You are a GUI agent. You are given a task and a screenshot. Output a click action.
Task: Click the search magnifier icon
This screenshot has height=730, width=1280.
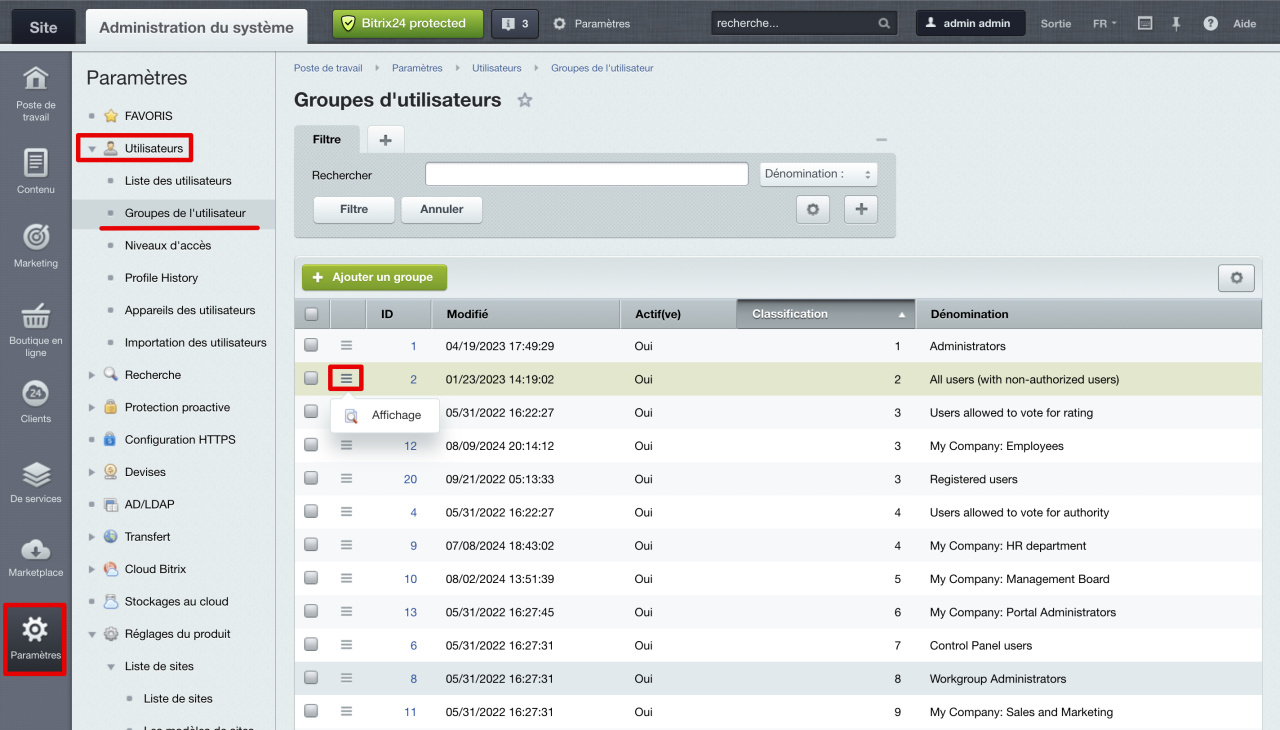coord(884,23)
